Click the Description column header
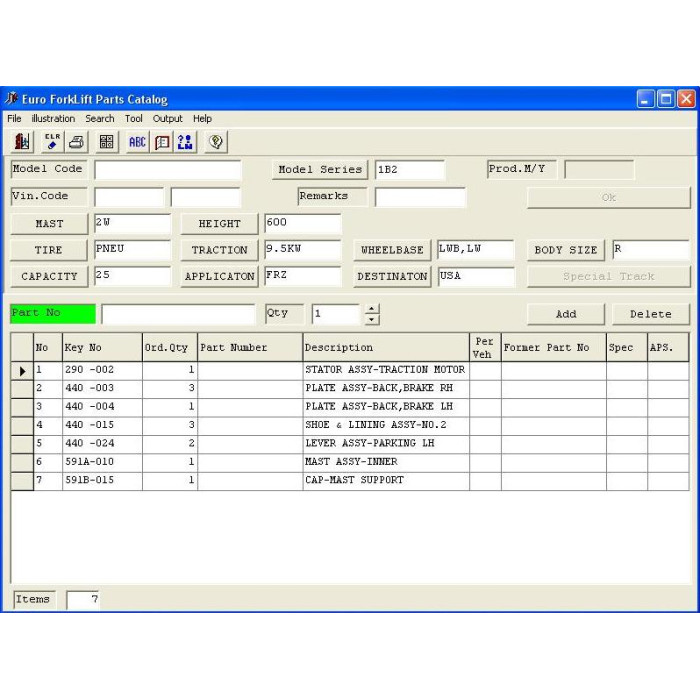This screenshot has width=700, height=700. point(386,347)
